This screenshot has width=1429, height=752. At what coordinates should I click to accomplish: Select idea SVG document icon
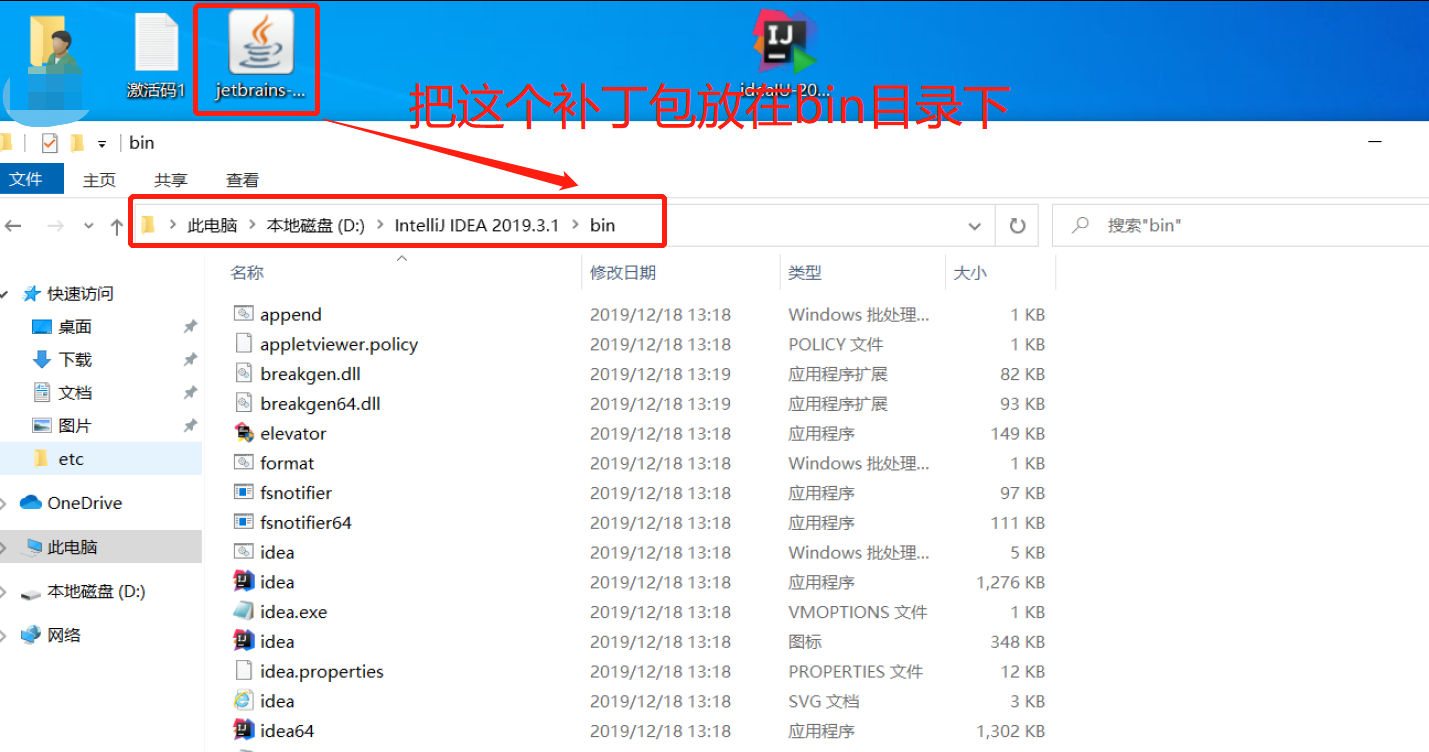coord(244,700)
